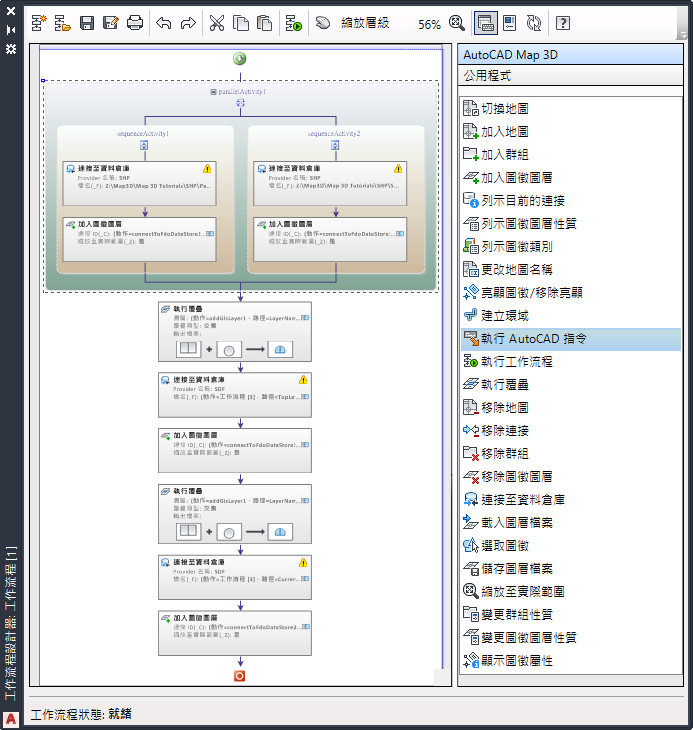Select the 變更群組性質 activity

point(571,615)
